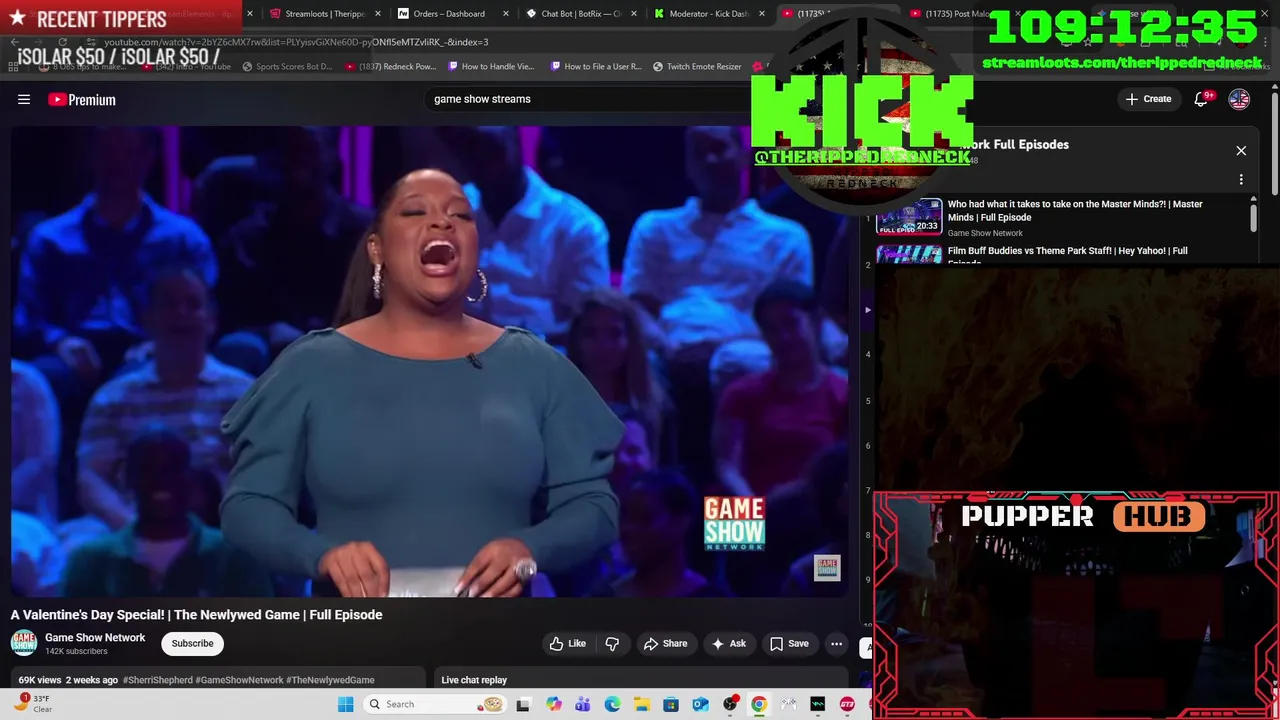The height and width of the screenshot is (720, 1280).
Task: Click #TheNewlywedGame hashtag
Action: pyautogui.click(x=330, y=680)
